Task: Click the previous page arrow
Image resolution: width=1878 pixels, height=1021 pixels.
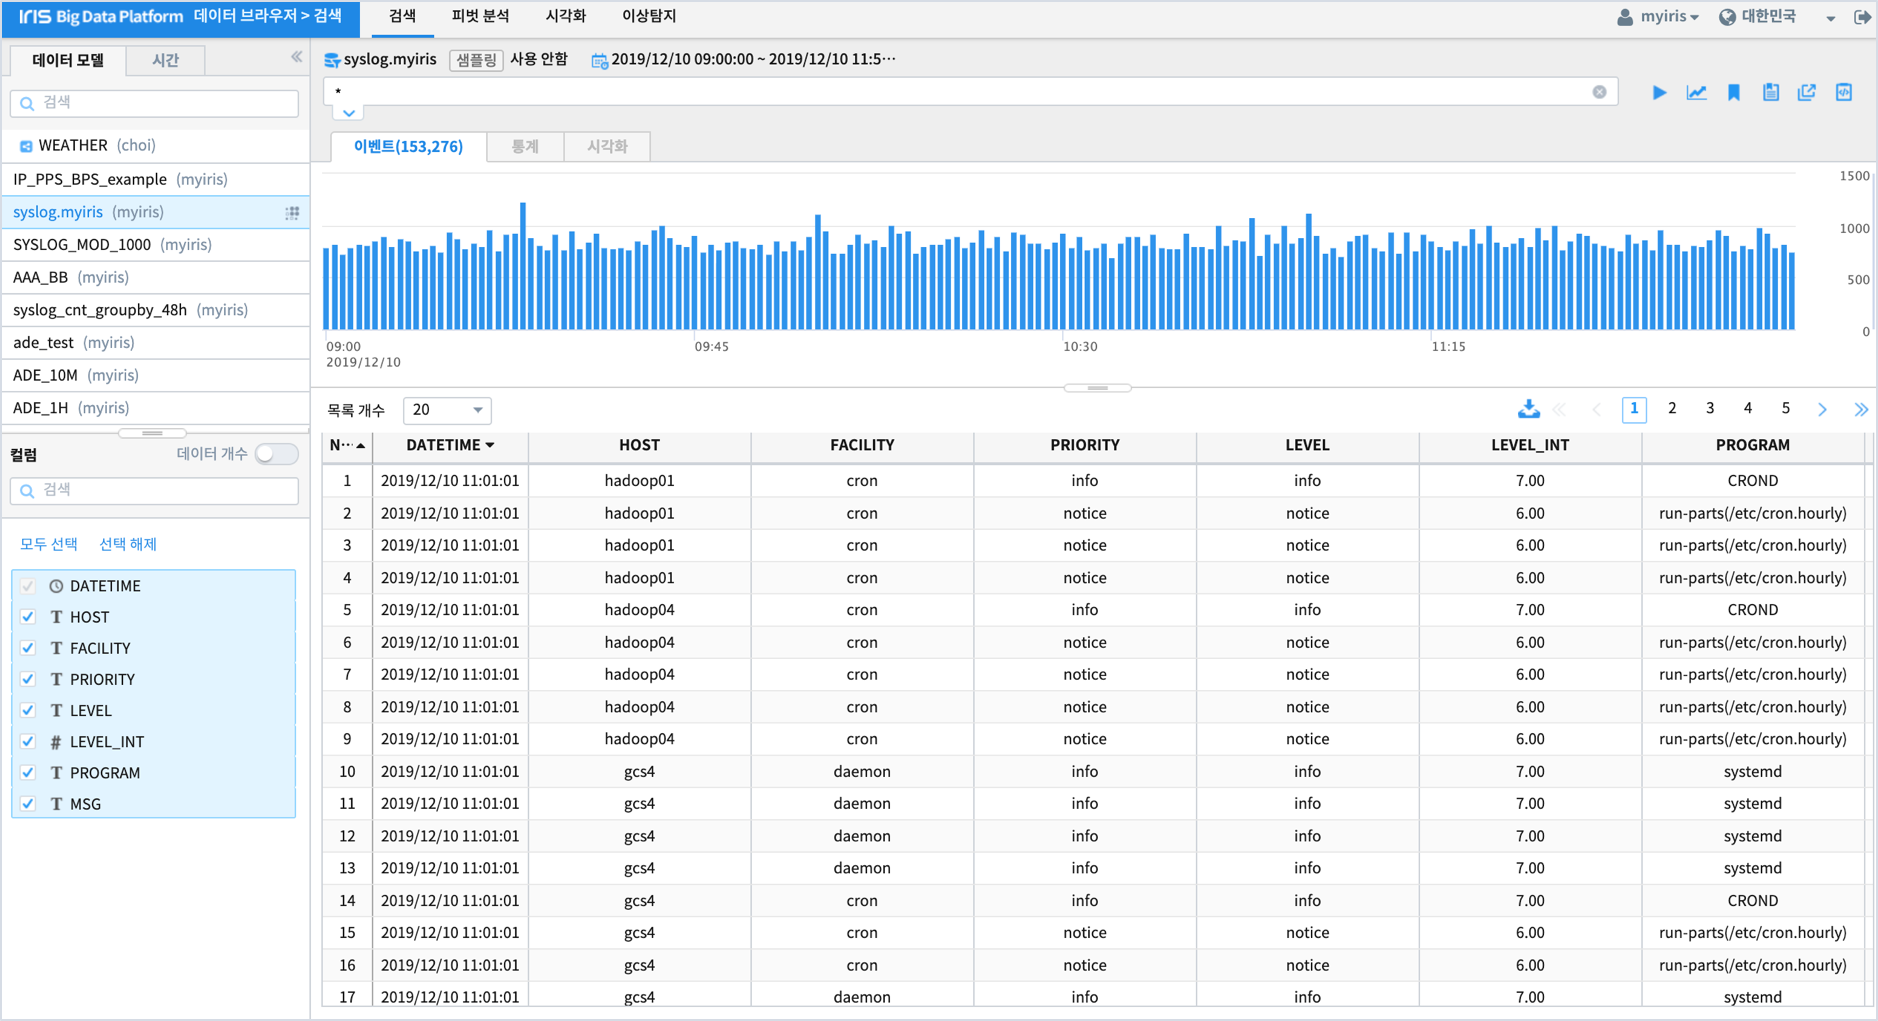Action: pos(1596,409)
